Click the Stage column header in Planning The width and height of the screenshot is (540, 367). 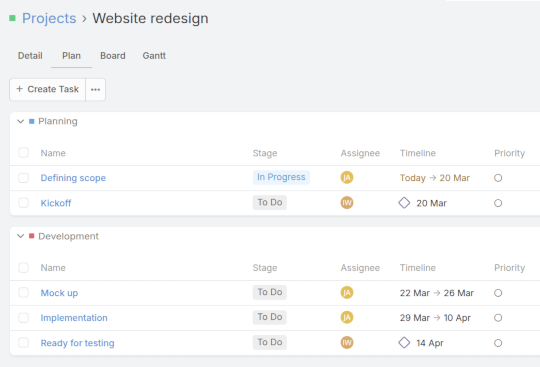(265, 153)
